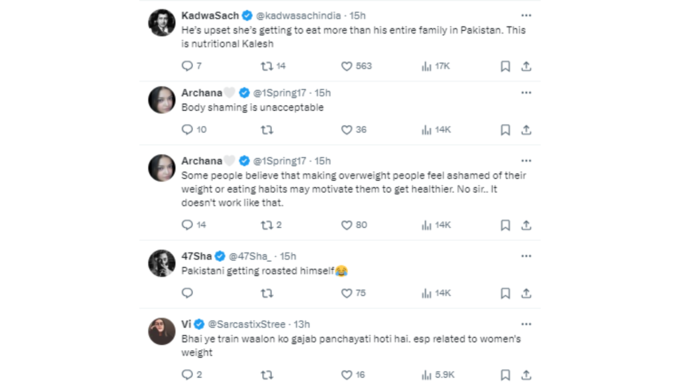Like Archana's tweet with 80 likes
This screenshot has height=383, width=680.
tap(354, 225)
